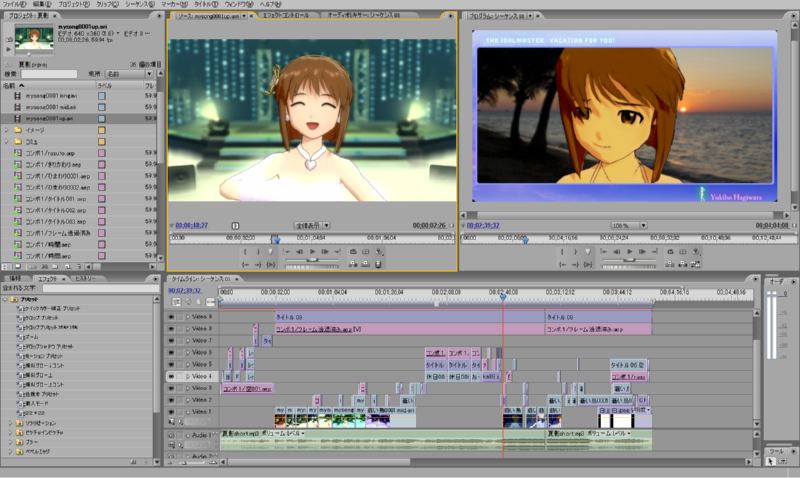Toggle the lock box on Video 2
This screenshot has width=800, height=478.
[x=180, y=400]
